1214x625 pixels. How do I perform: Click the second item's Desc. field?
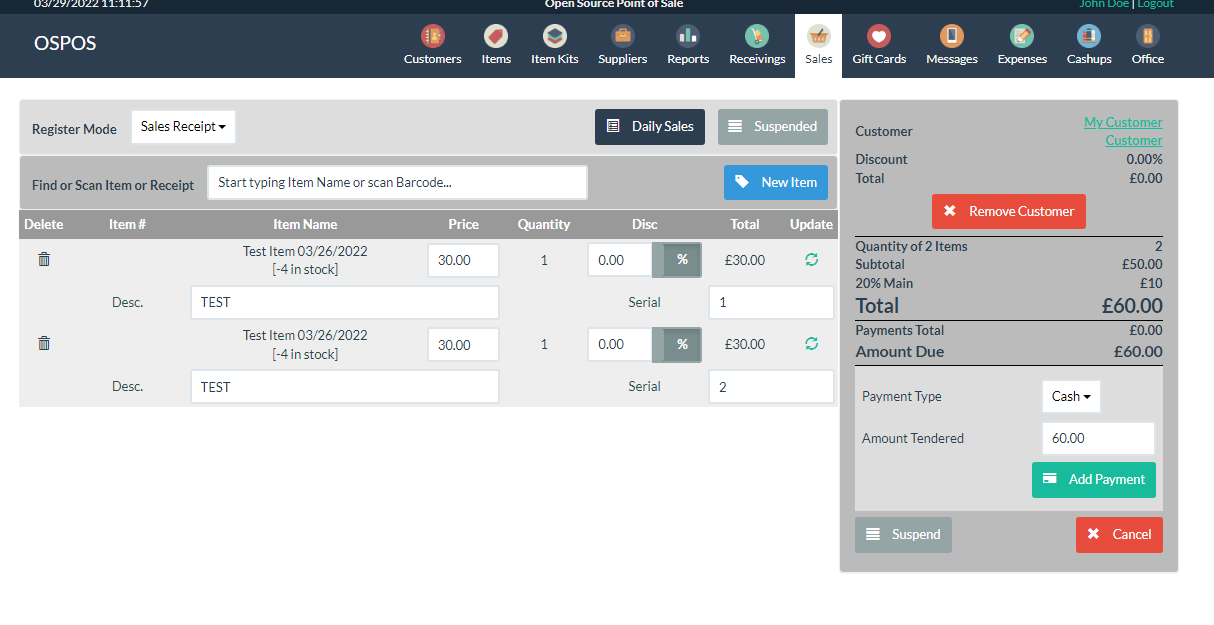click(345, 386)
